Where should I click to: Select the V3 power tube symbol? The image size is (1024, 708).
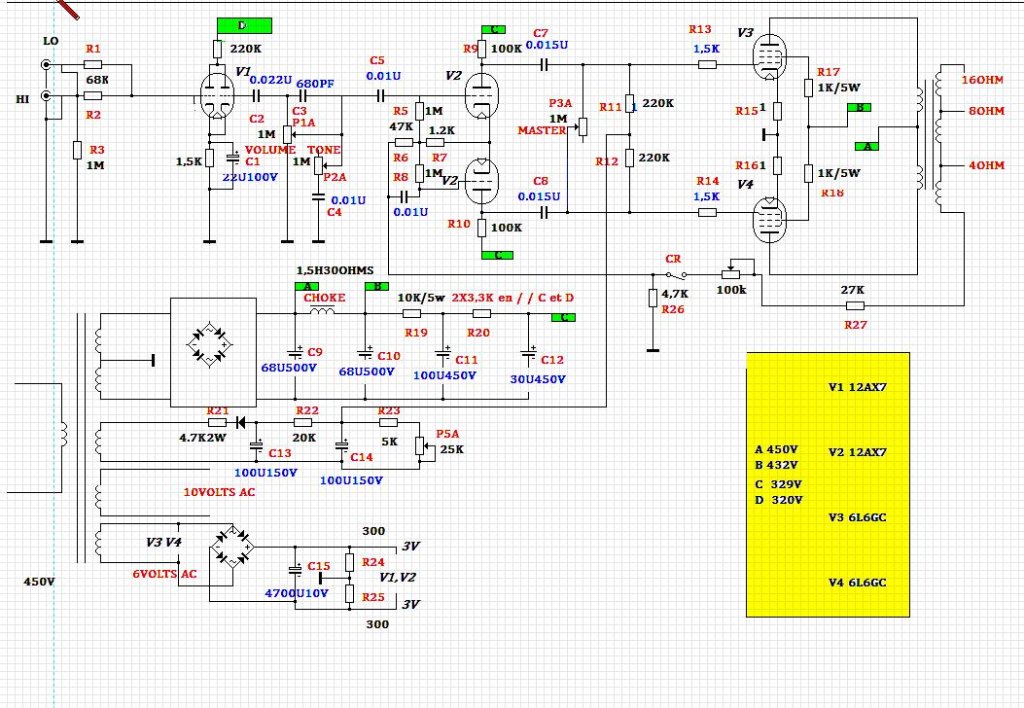[x=769, y=56]
